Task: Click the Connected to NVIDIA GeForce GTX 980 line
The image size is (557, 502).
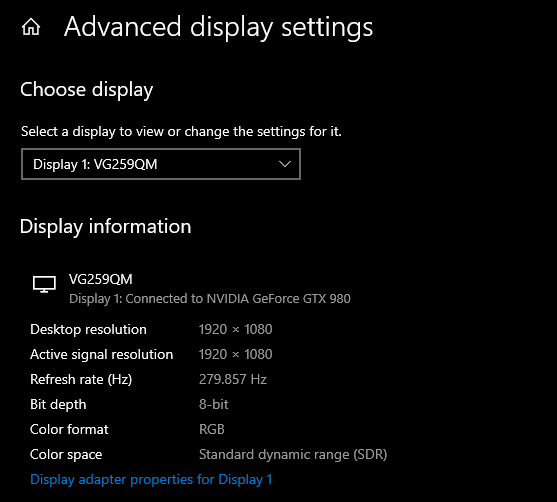Action: coord(210,299)
